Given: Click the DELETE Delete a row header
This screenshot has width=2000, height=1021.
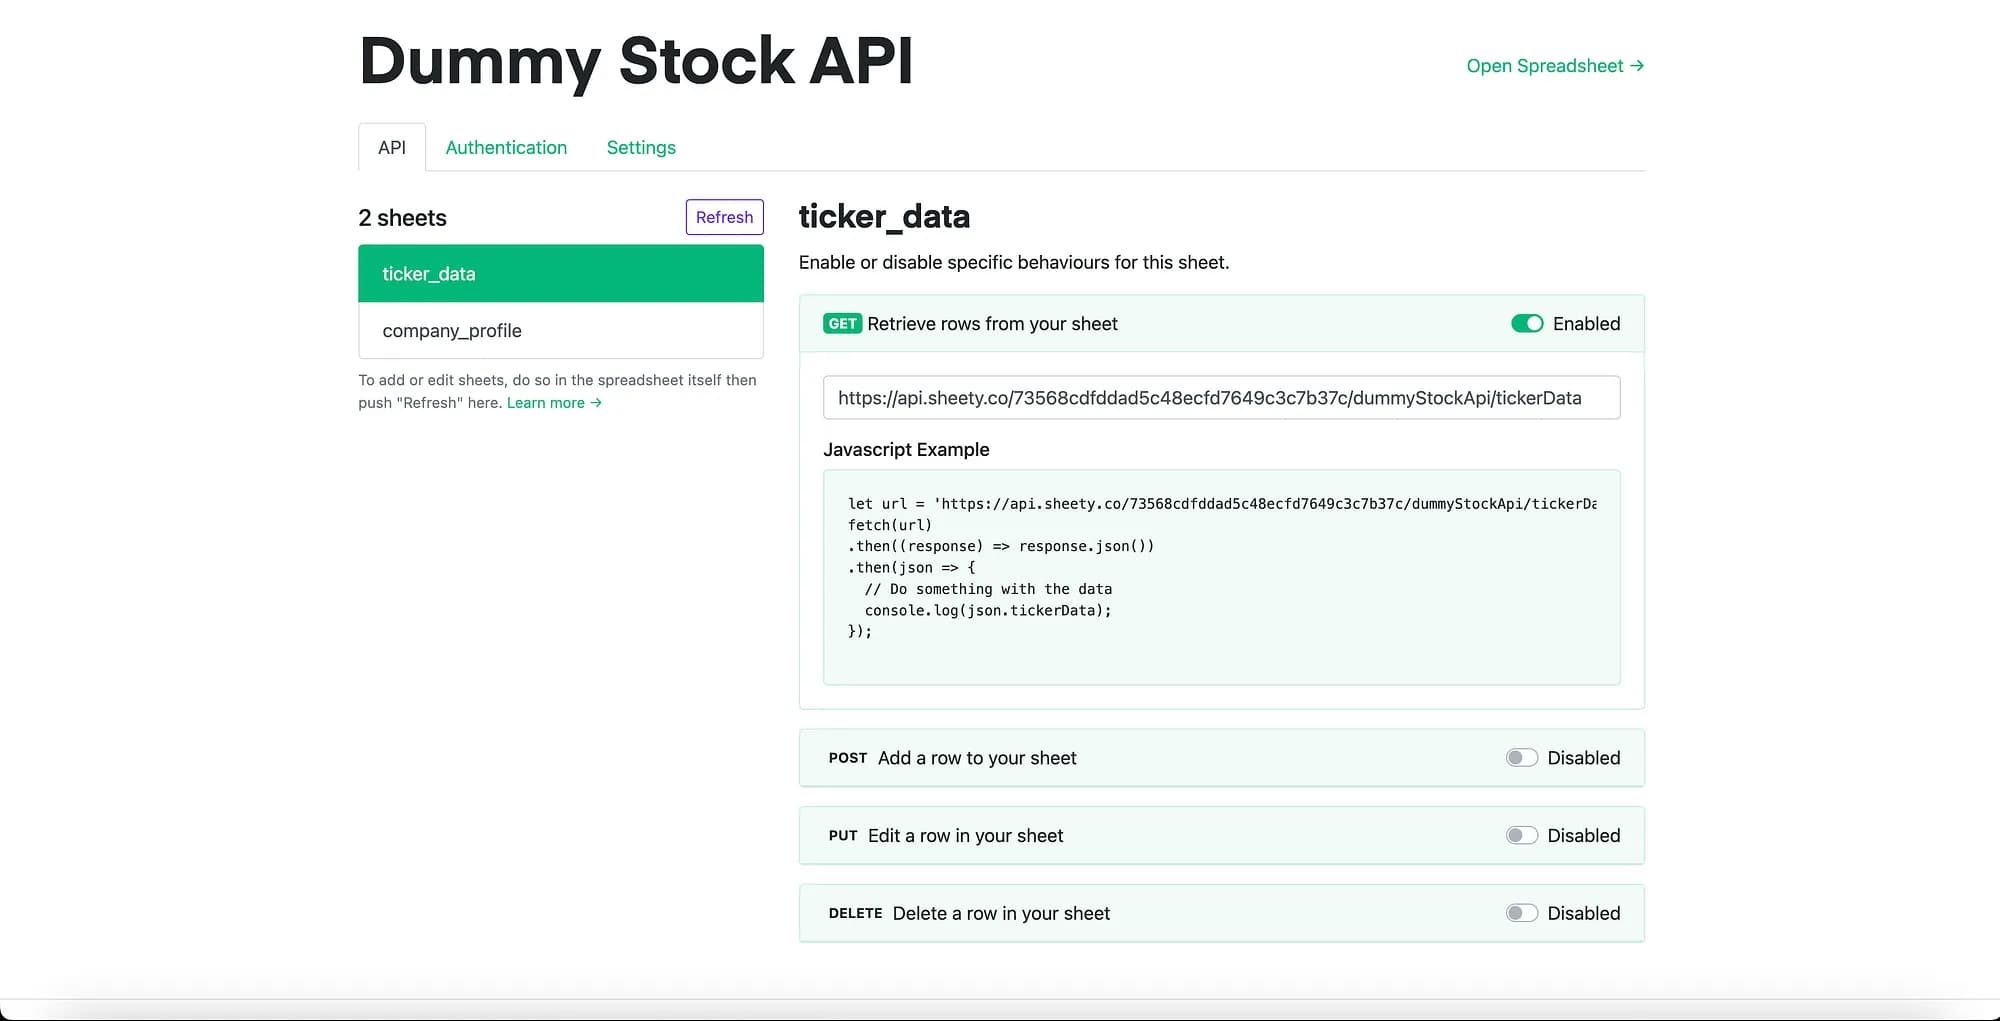Looking at the screenshot, I should coord(1221,913).
